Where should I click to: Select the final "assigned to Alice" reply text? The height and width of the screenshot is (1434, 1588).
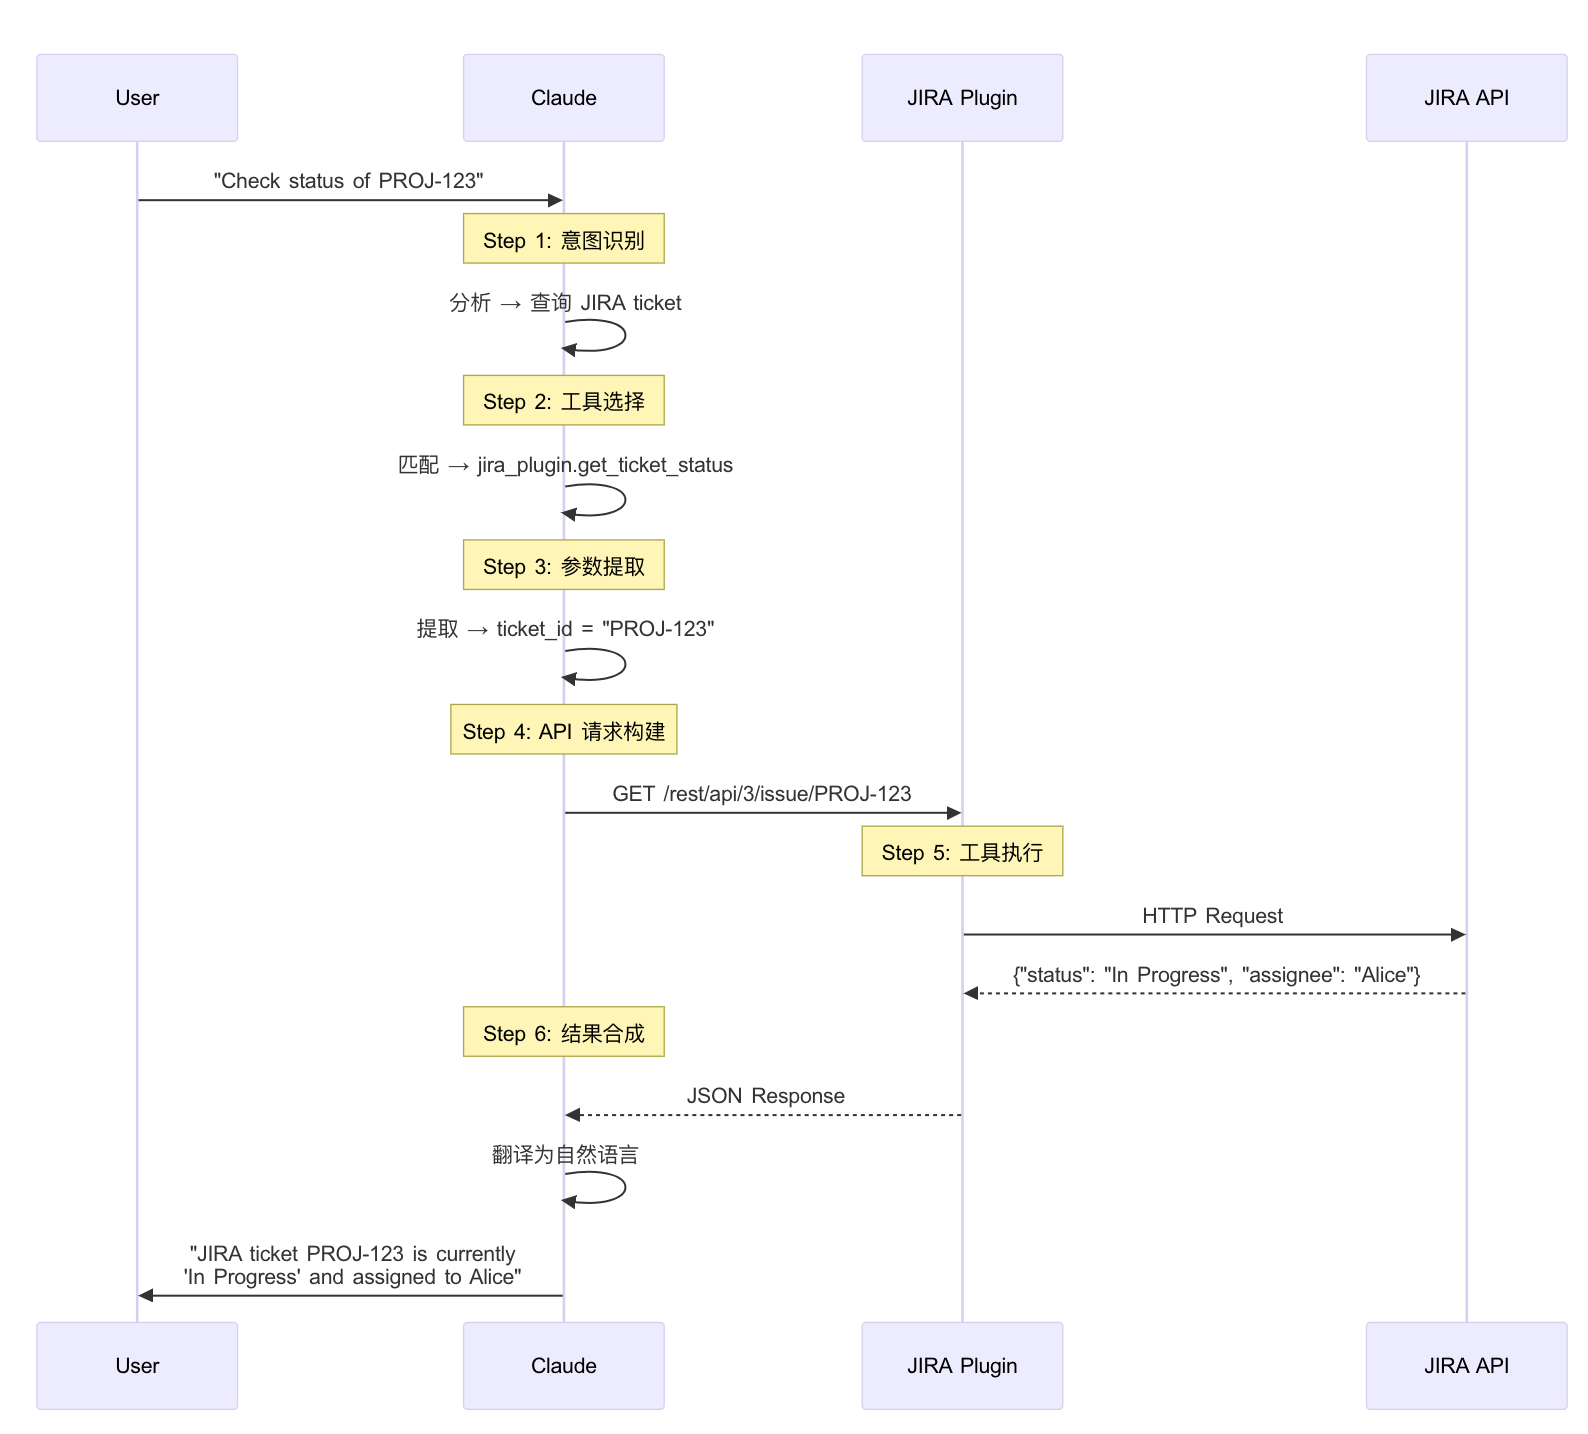click(x=352, y=1265)
